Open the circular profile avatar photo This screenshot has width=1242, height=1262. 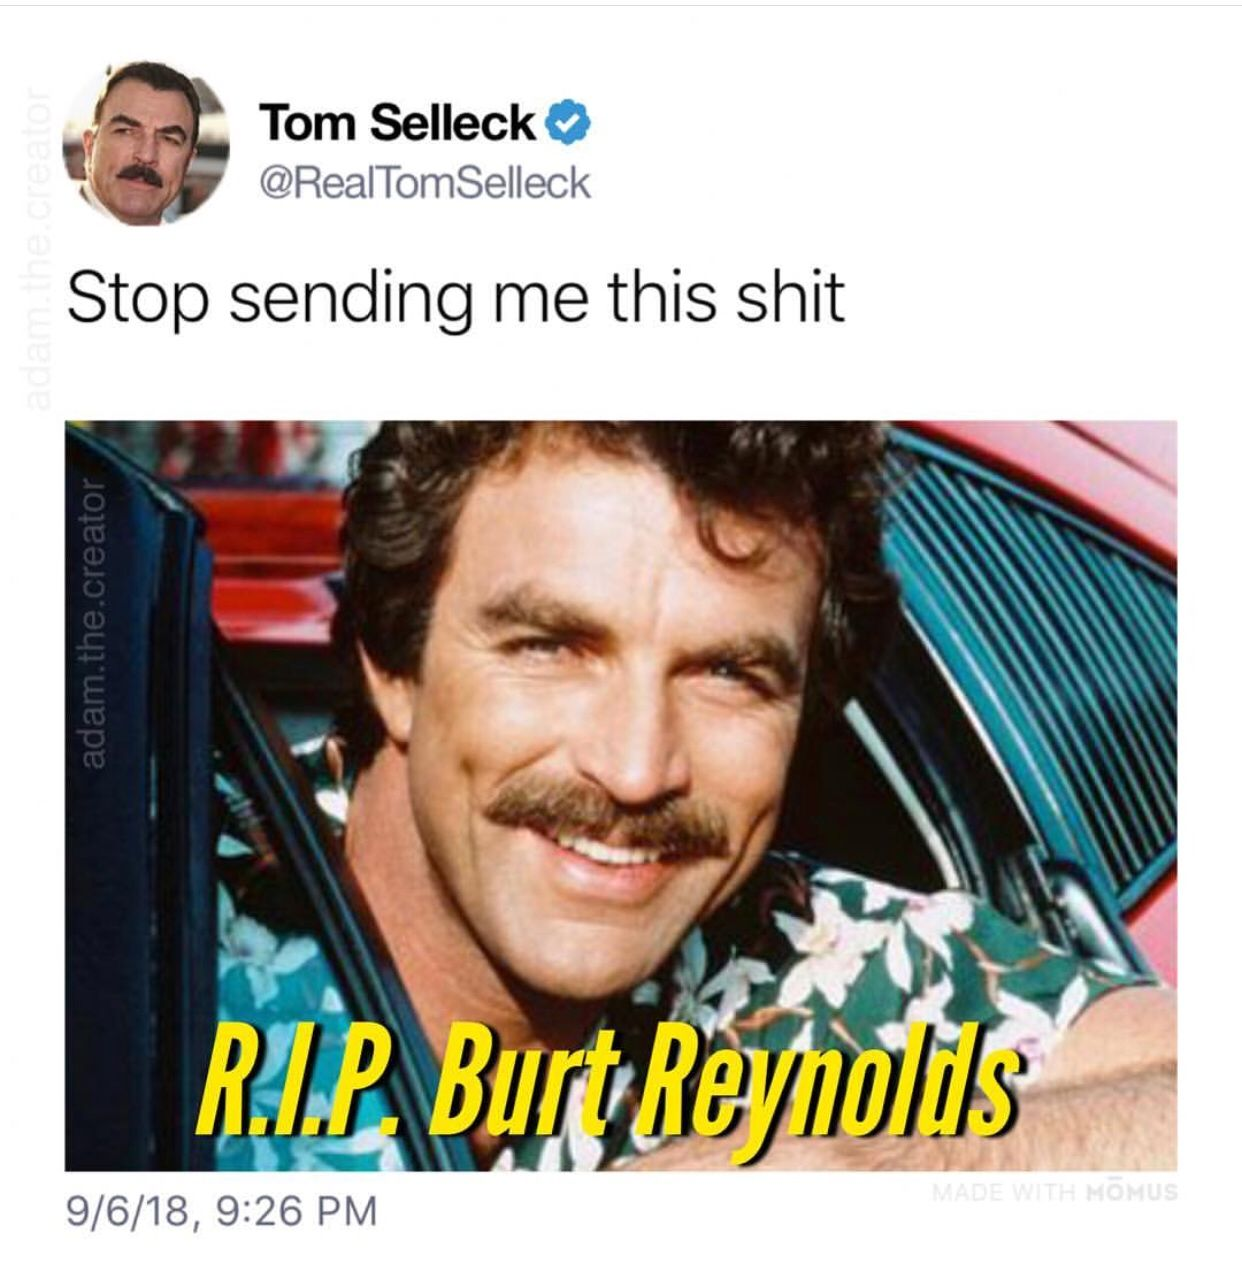click(x=146, y=143)
